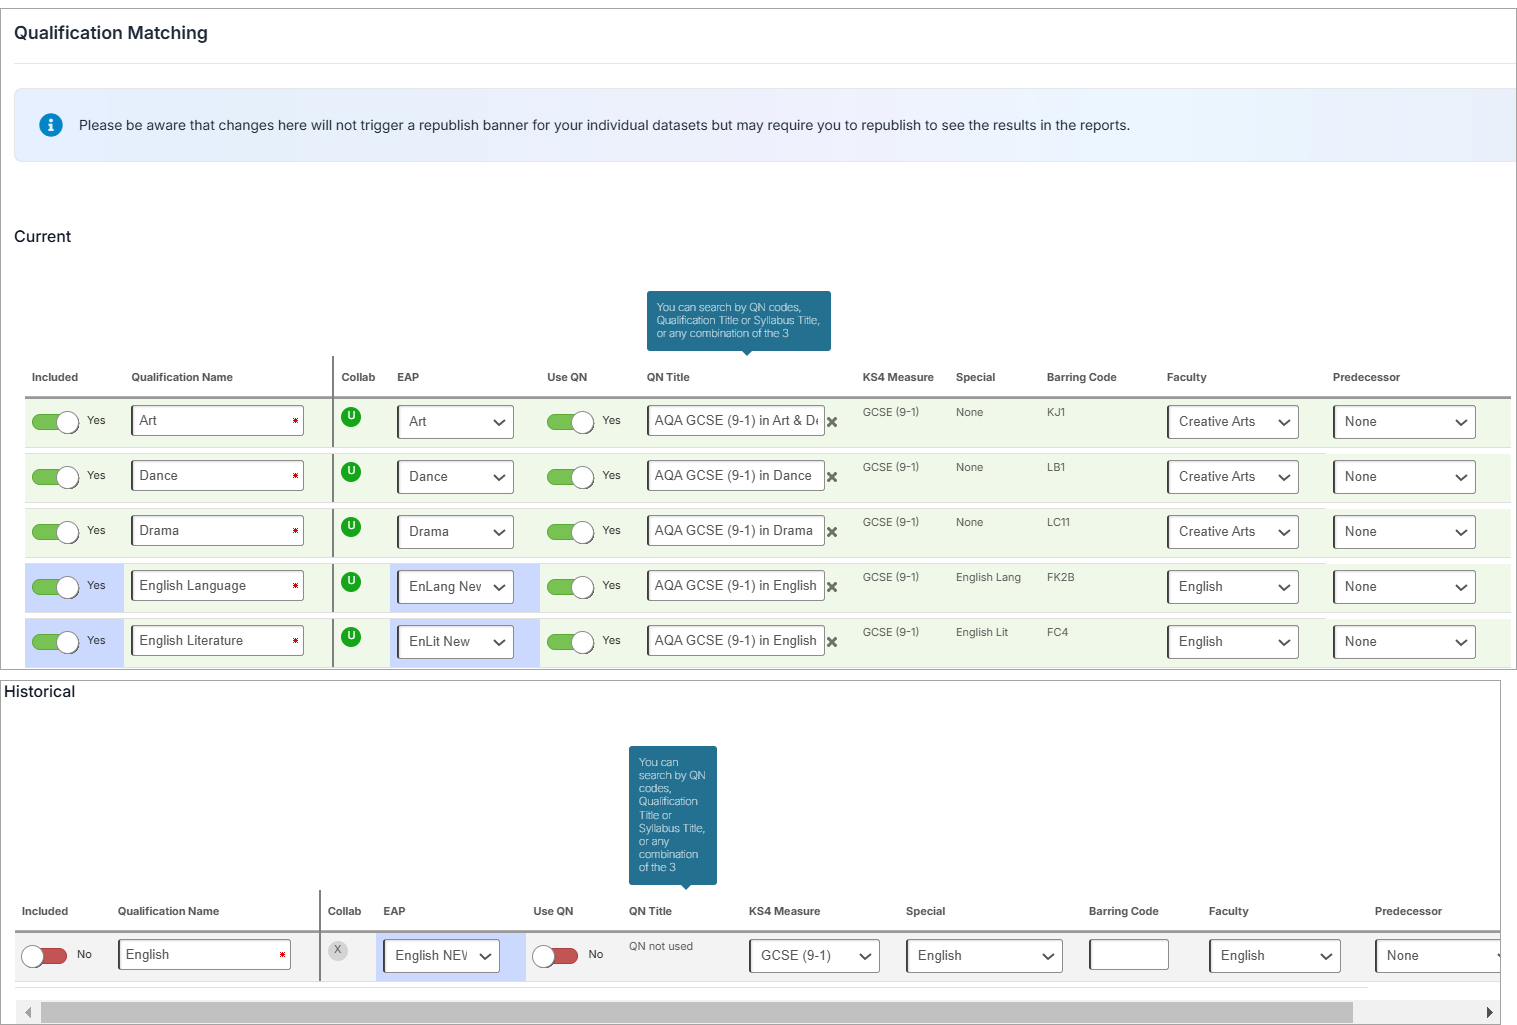The image size is (1517, 1025).
Task: Click the Qualification Name column header in Current
Action: (x=182, y=377)
